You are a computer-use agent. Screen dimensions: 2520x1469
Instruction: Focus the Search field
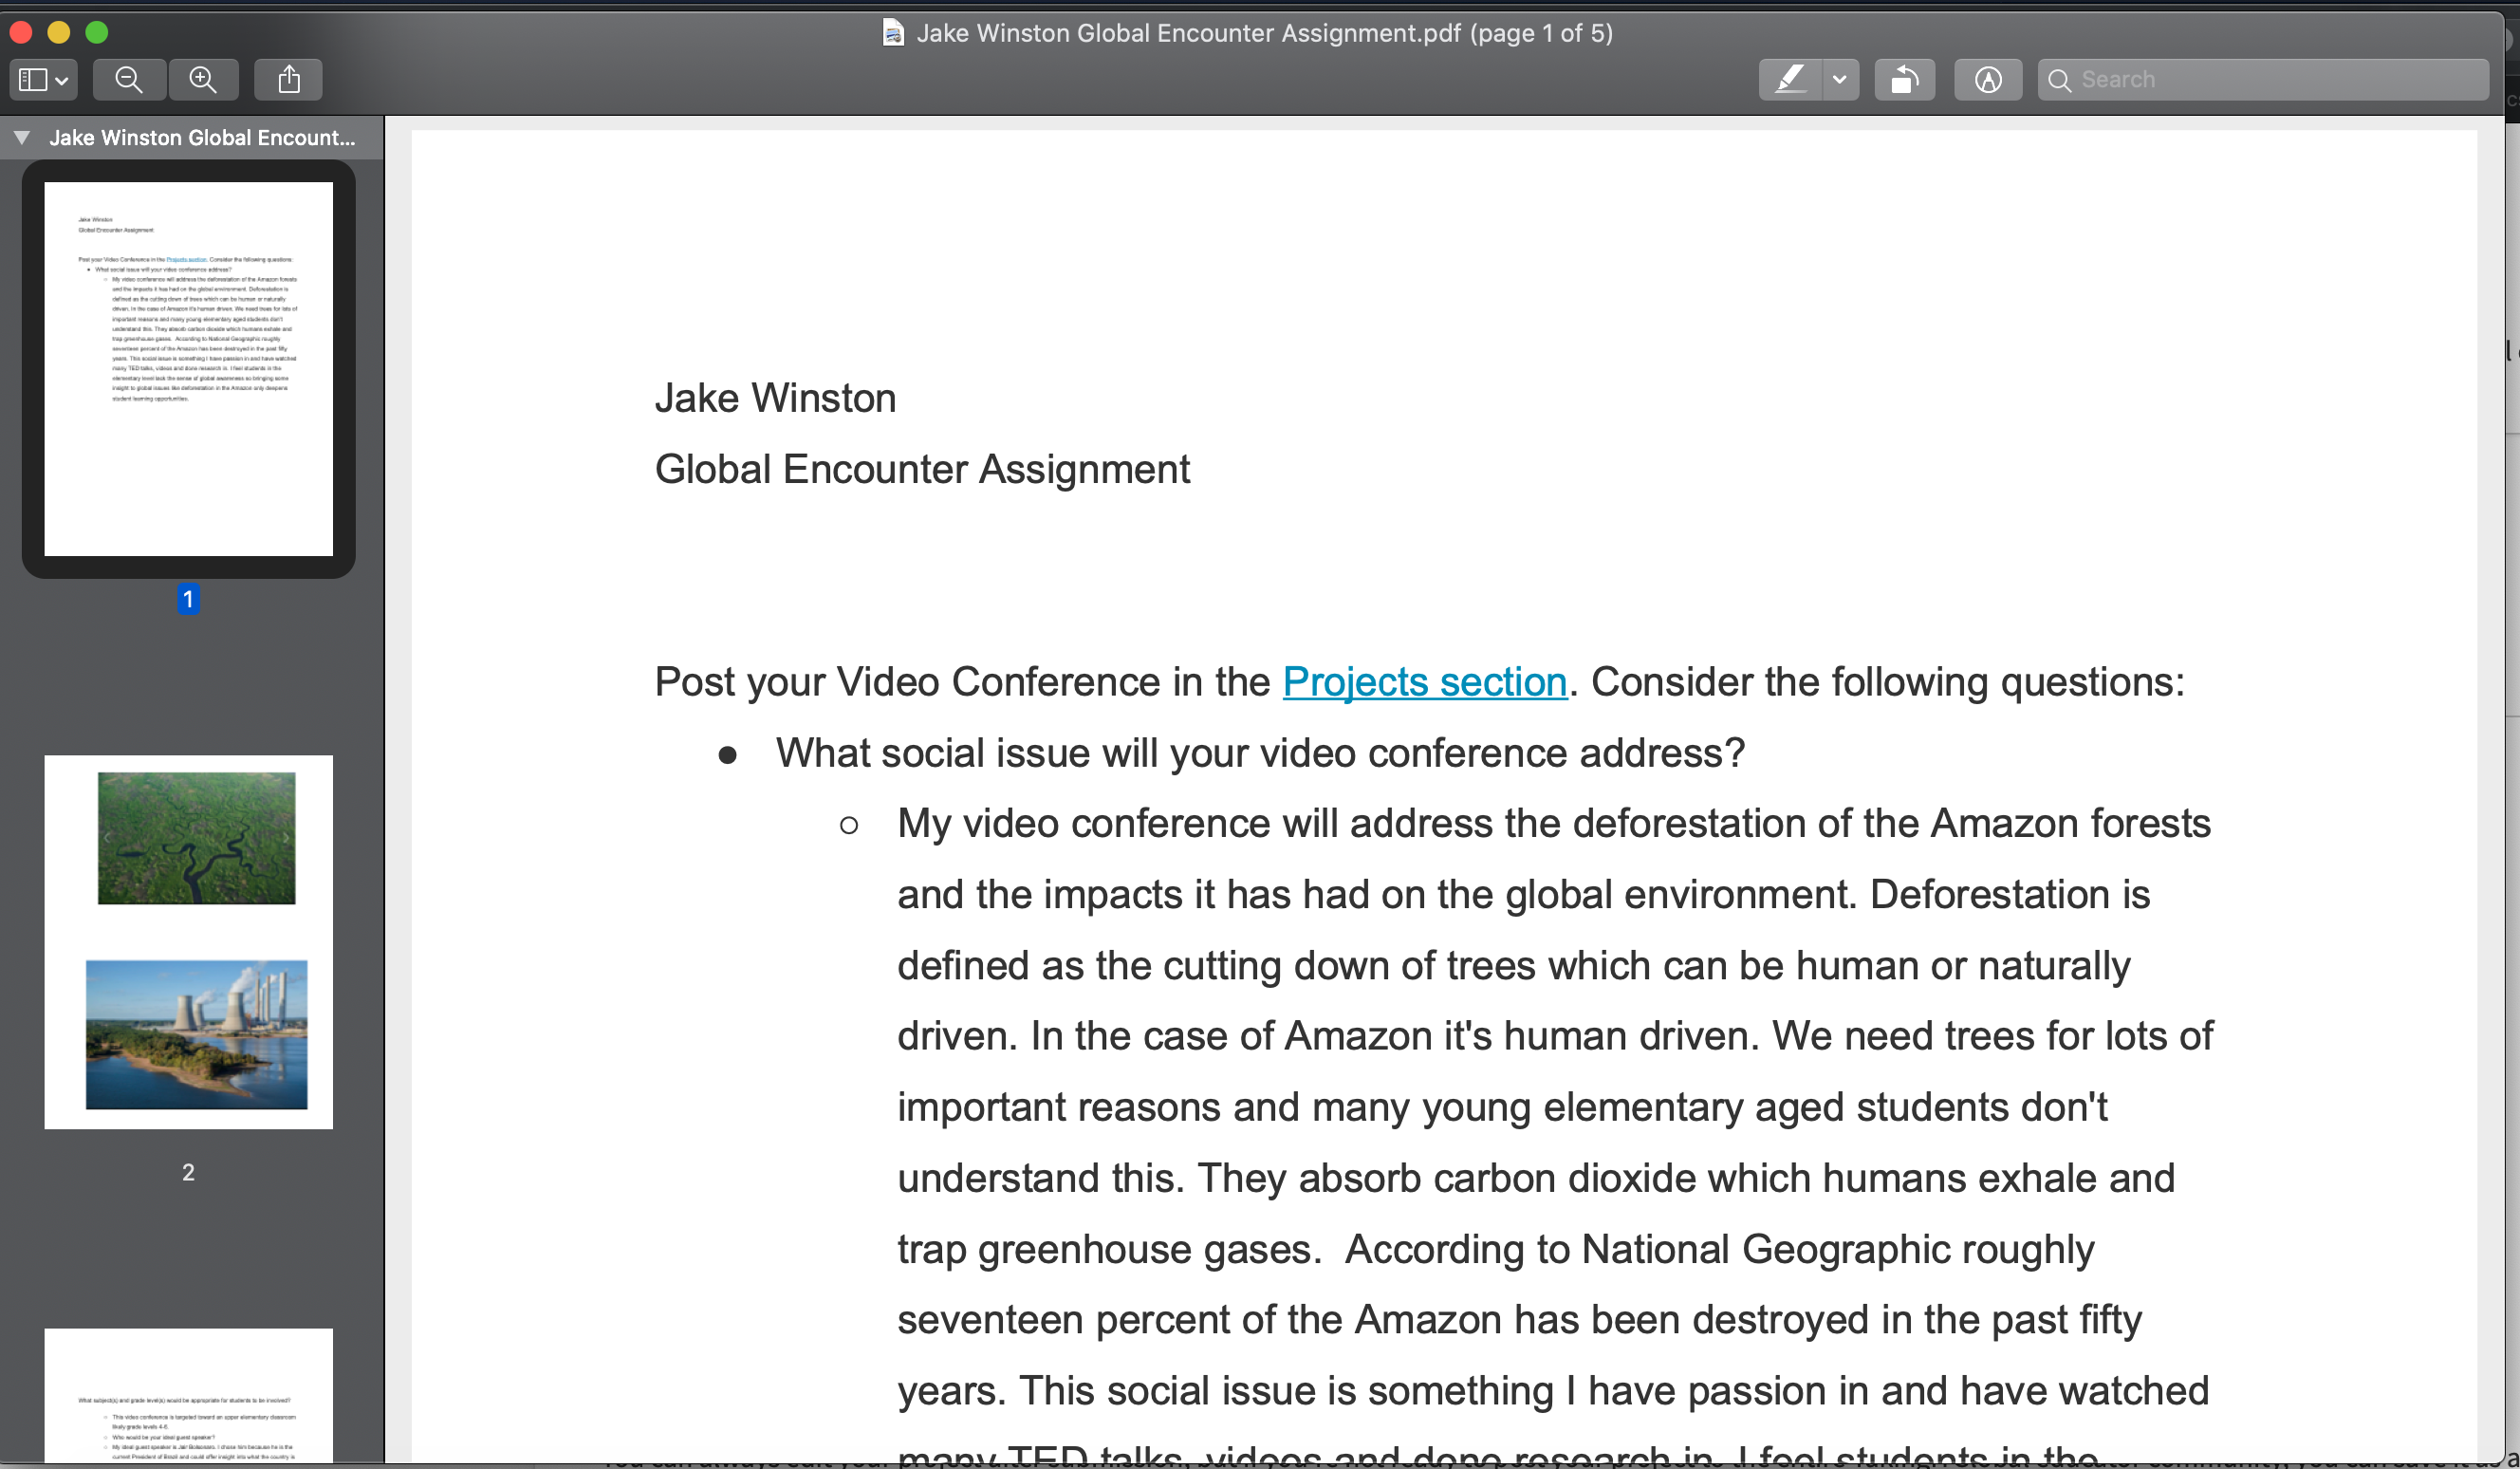point(2263,80)
